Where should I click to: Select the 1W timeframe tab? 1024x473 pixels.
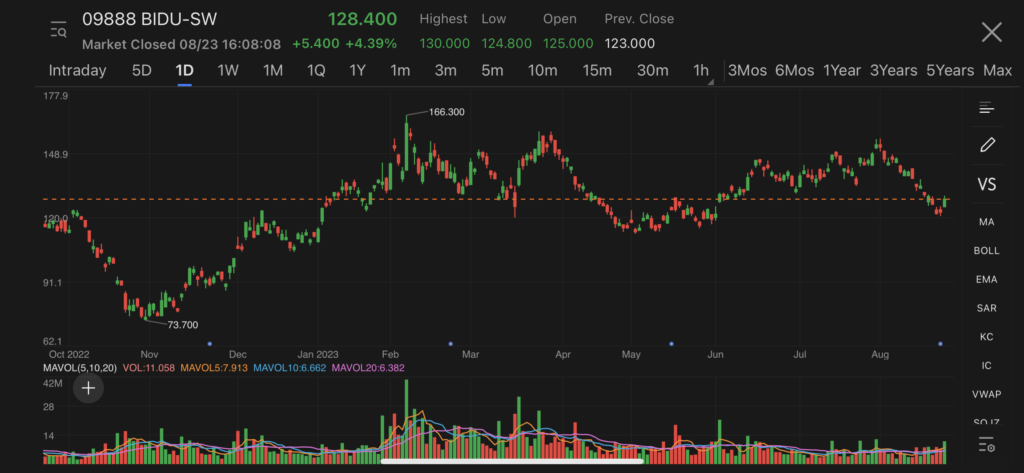click(228, 71)
